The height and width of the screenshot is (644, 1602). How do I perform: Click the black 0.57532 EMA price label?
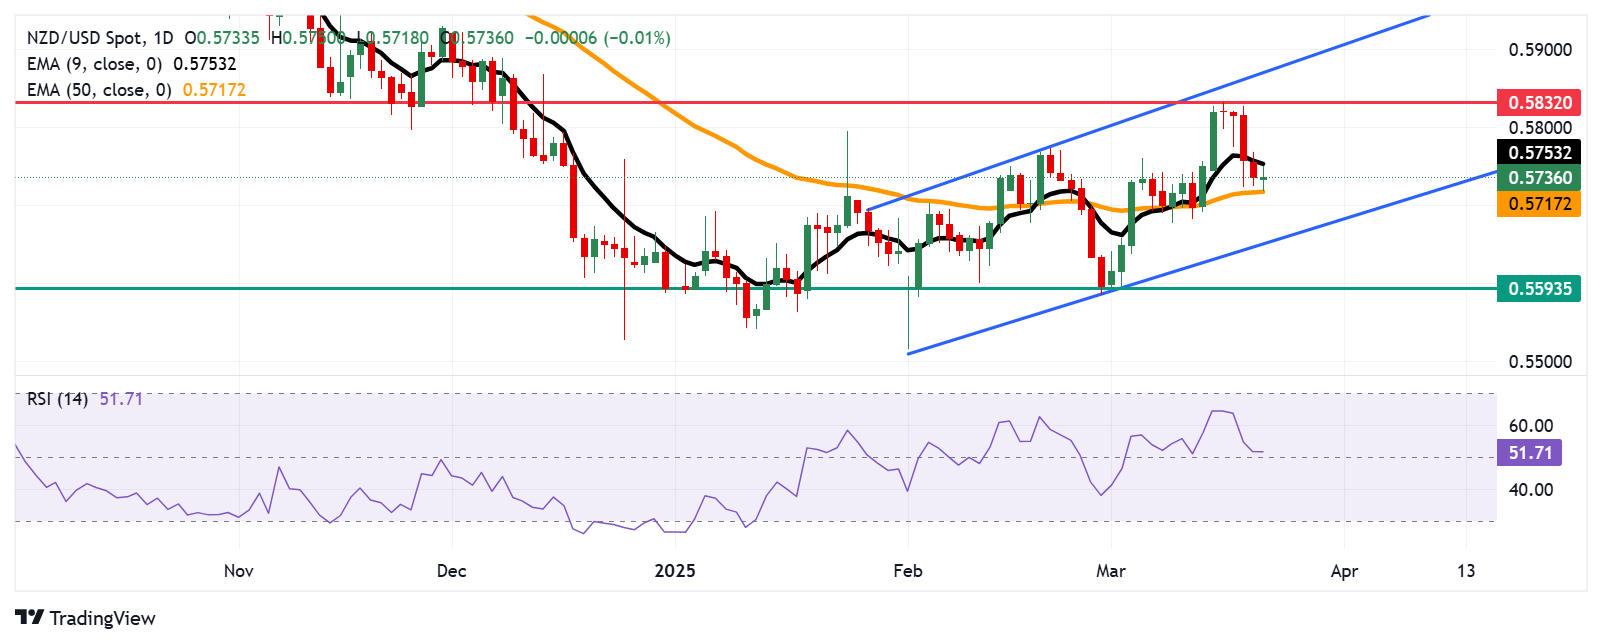tap(1539, 152)
